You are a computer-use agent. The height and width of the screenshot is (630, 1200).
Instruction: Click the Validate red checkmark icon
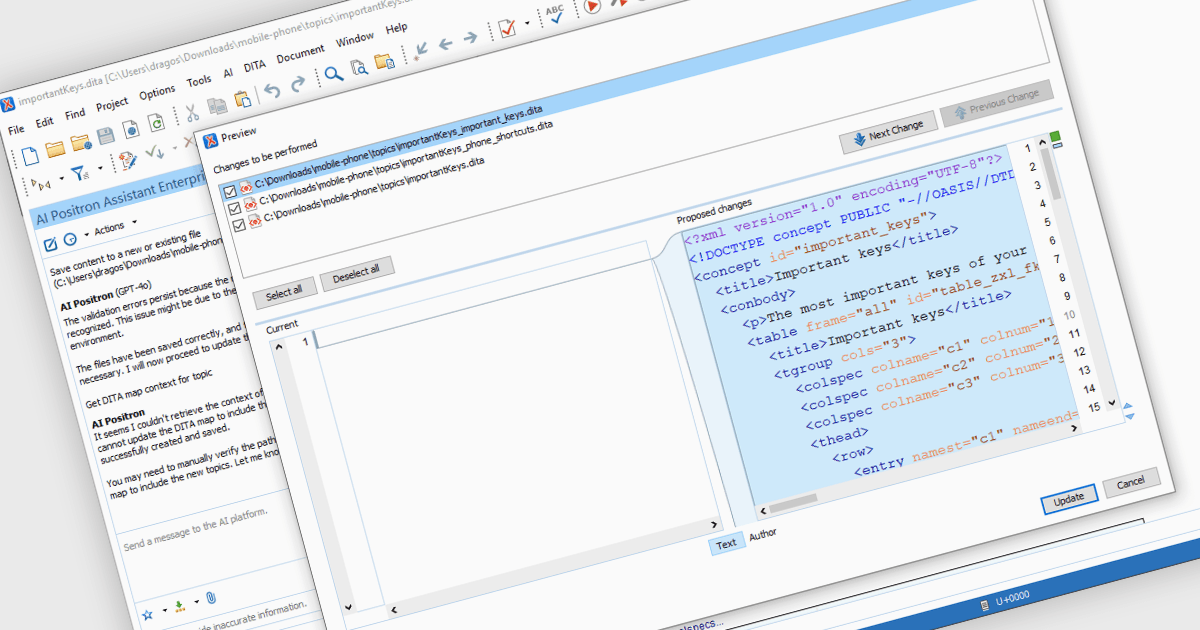click(x=508, y=30)
